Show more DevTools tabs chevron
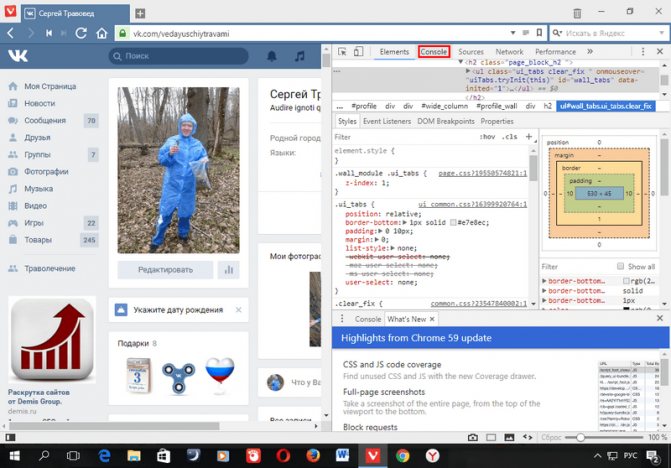 coord(590,52)
